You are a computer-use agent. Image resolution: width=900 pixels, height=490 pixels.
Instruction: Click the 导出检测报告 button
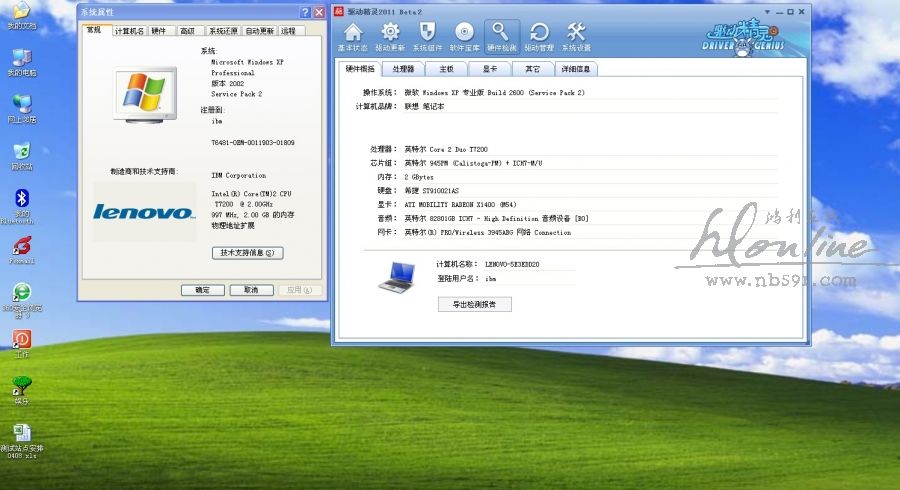coord(474,304)
